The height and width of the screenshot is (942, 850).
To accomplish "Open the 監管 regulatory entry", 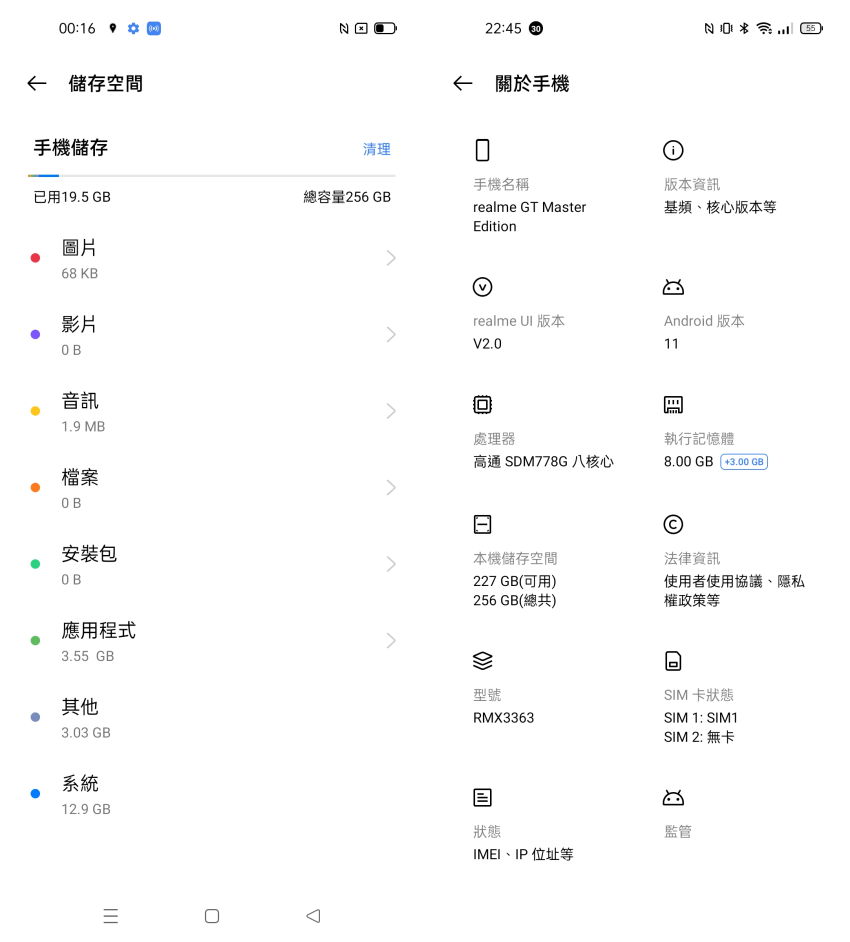I will (x=678, y=831).
